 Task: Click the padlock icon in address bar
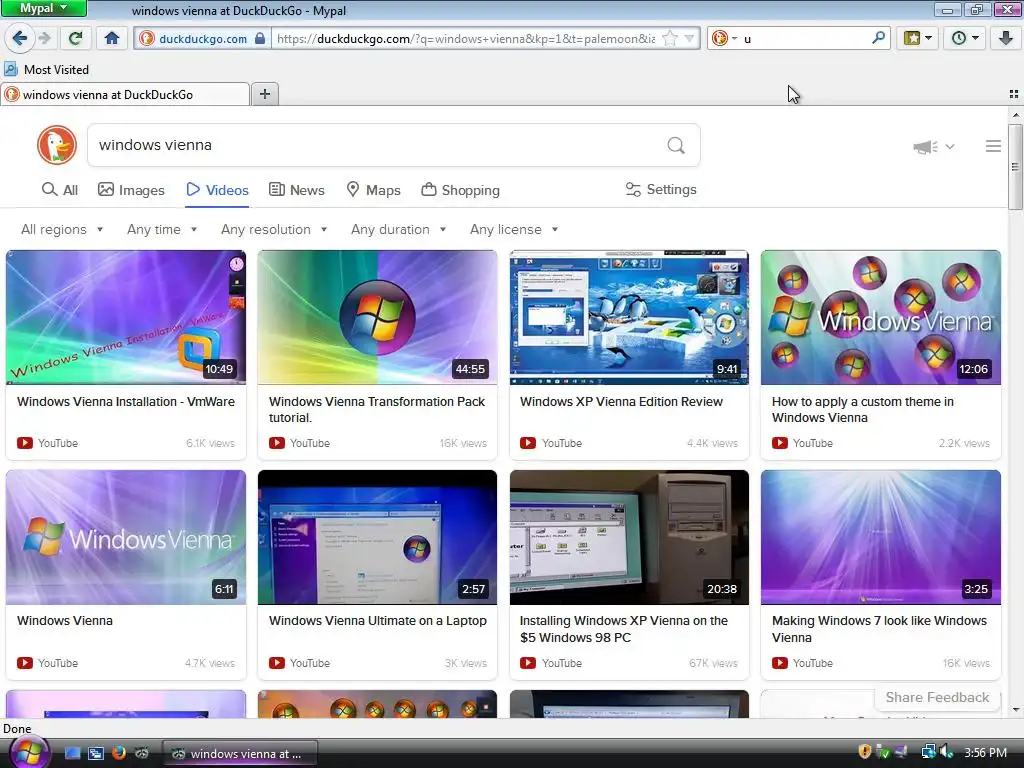click(x=260, y=38)
